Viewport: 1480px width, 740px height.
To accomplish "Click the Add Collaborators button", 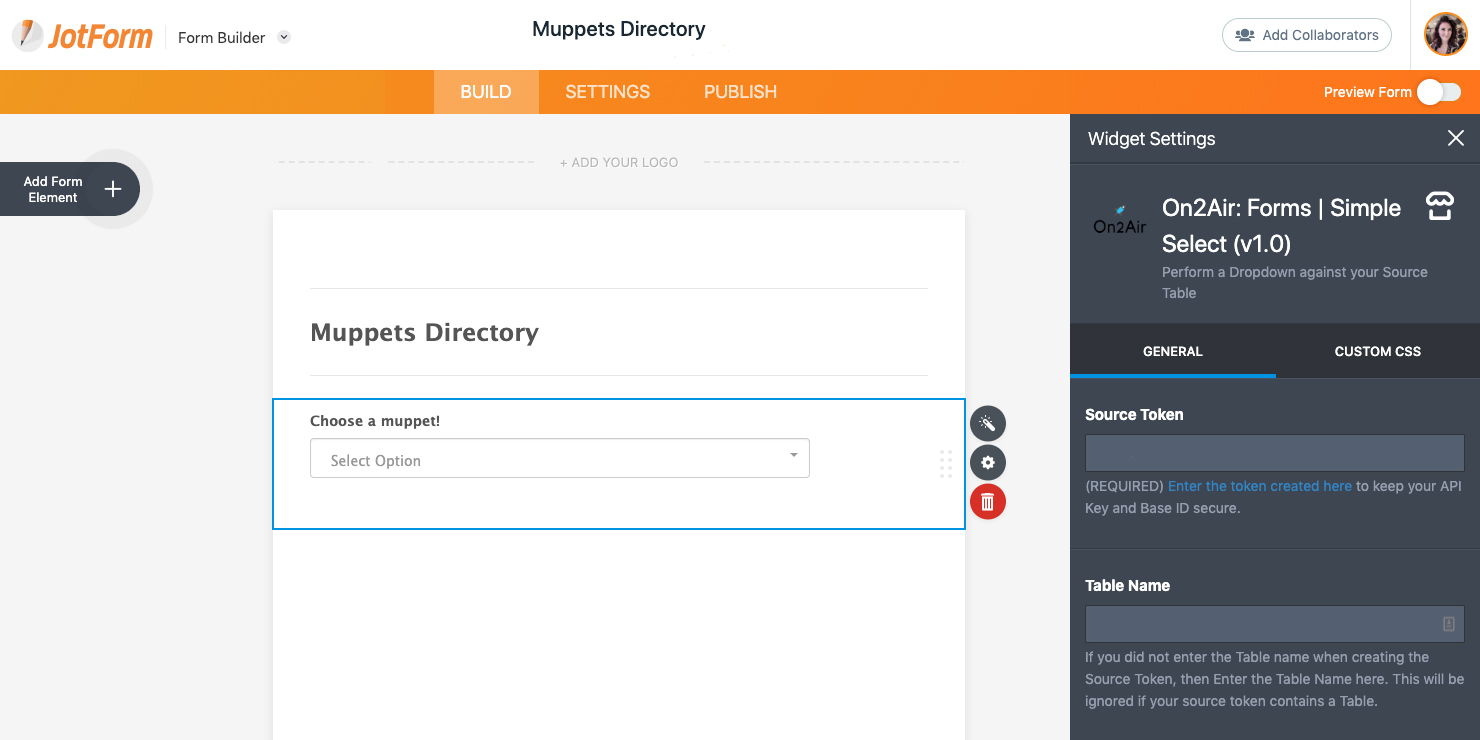I will [1307, 35].
